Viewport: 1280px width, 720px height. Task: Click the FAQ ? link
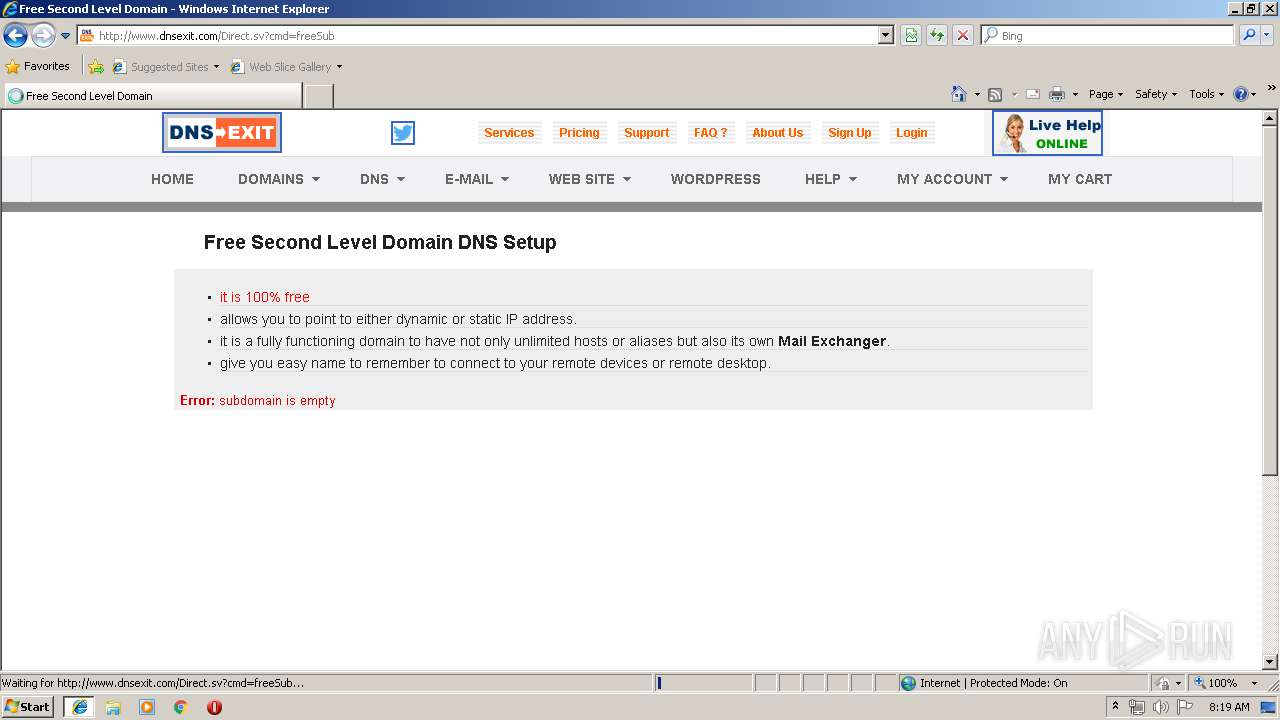tap(711, 133)
